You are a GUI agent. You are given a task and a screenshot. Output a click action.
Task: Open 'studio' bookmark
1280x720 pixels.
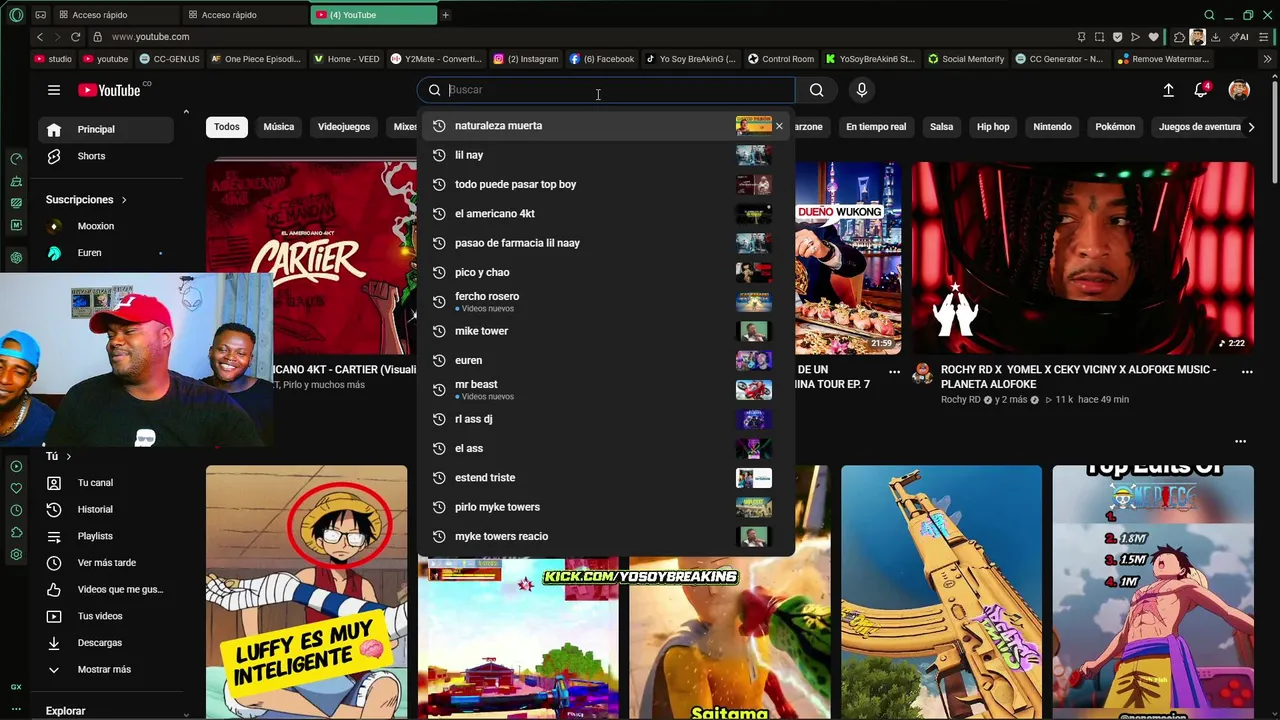coord(53,59)
